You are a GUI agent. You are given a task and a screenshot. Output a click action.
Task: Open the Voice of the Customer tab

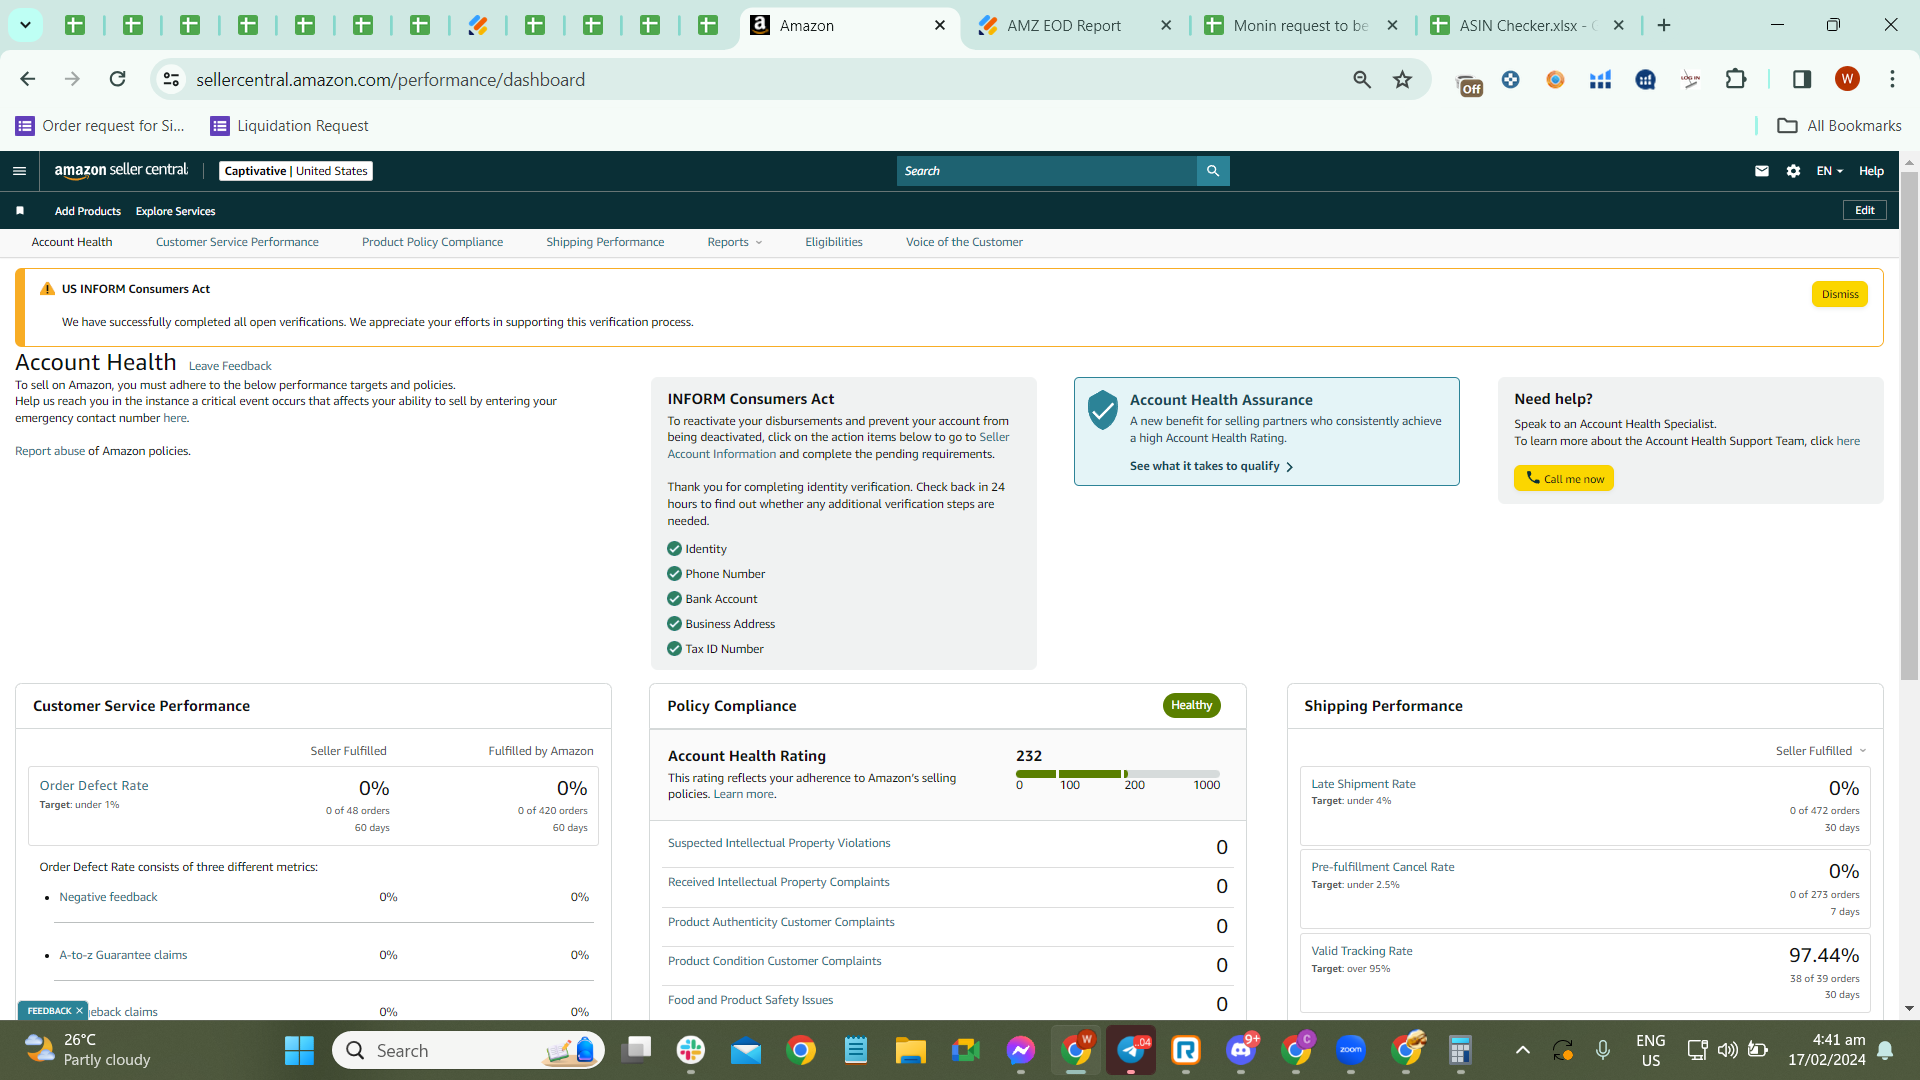(x=964, y=242)
